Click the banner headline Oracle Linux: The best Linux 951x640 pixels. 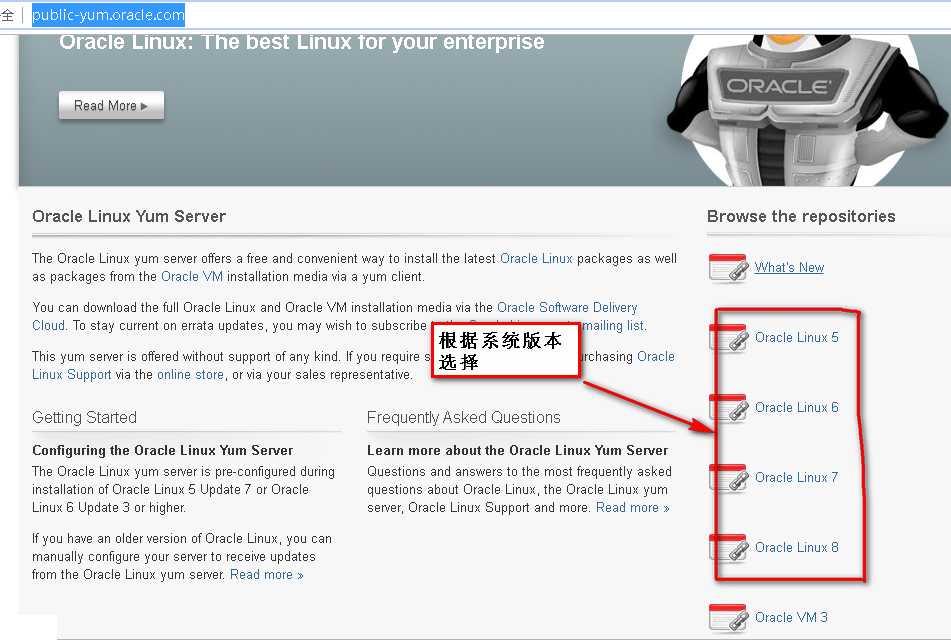click(x=301, y=42)
